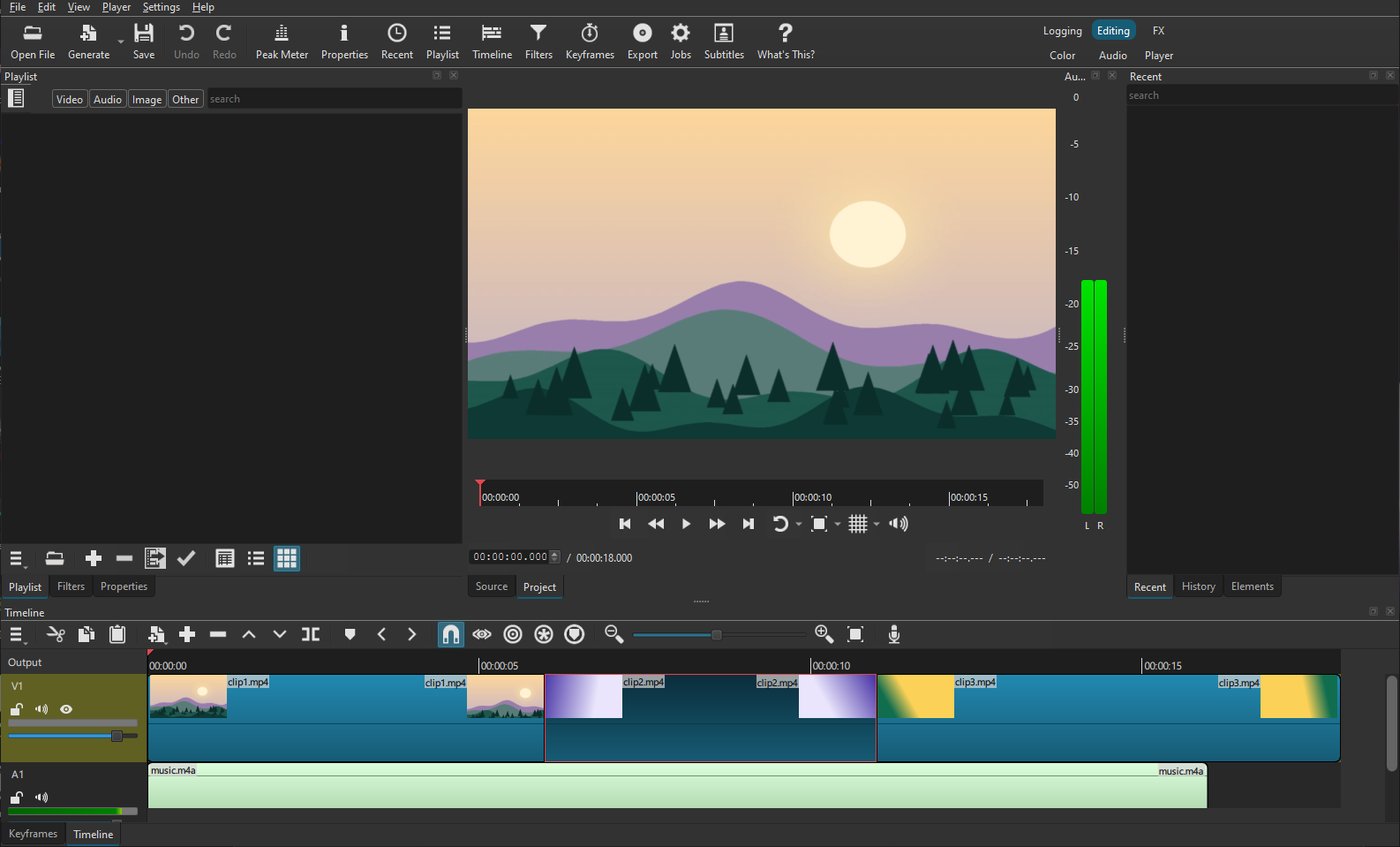Split clip at playhead

pyautogui.click(x=310, y=634)
